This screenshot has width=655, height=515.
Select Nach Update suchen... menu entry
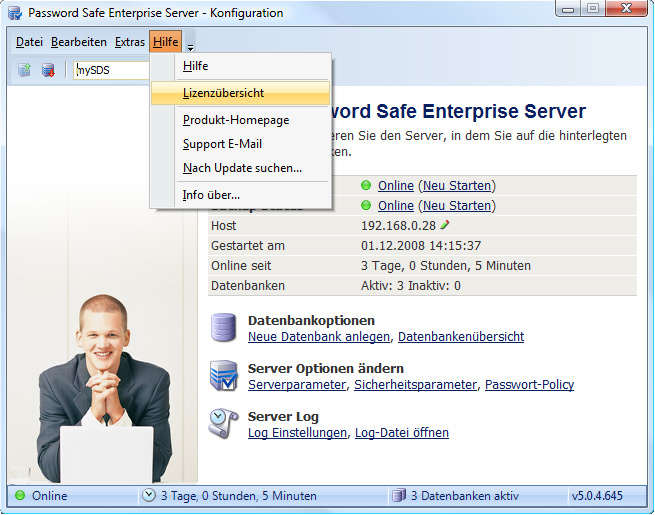[241, 168]
